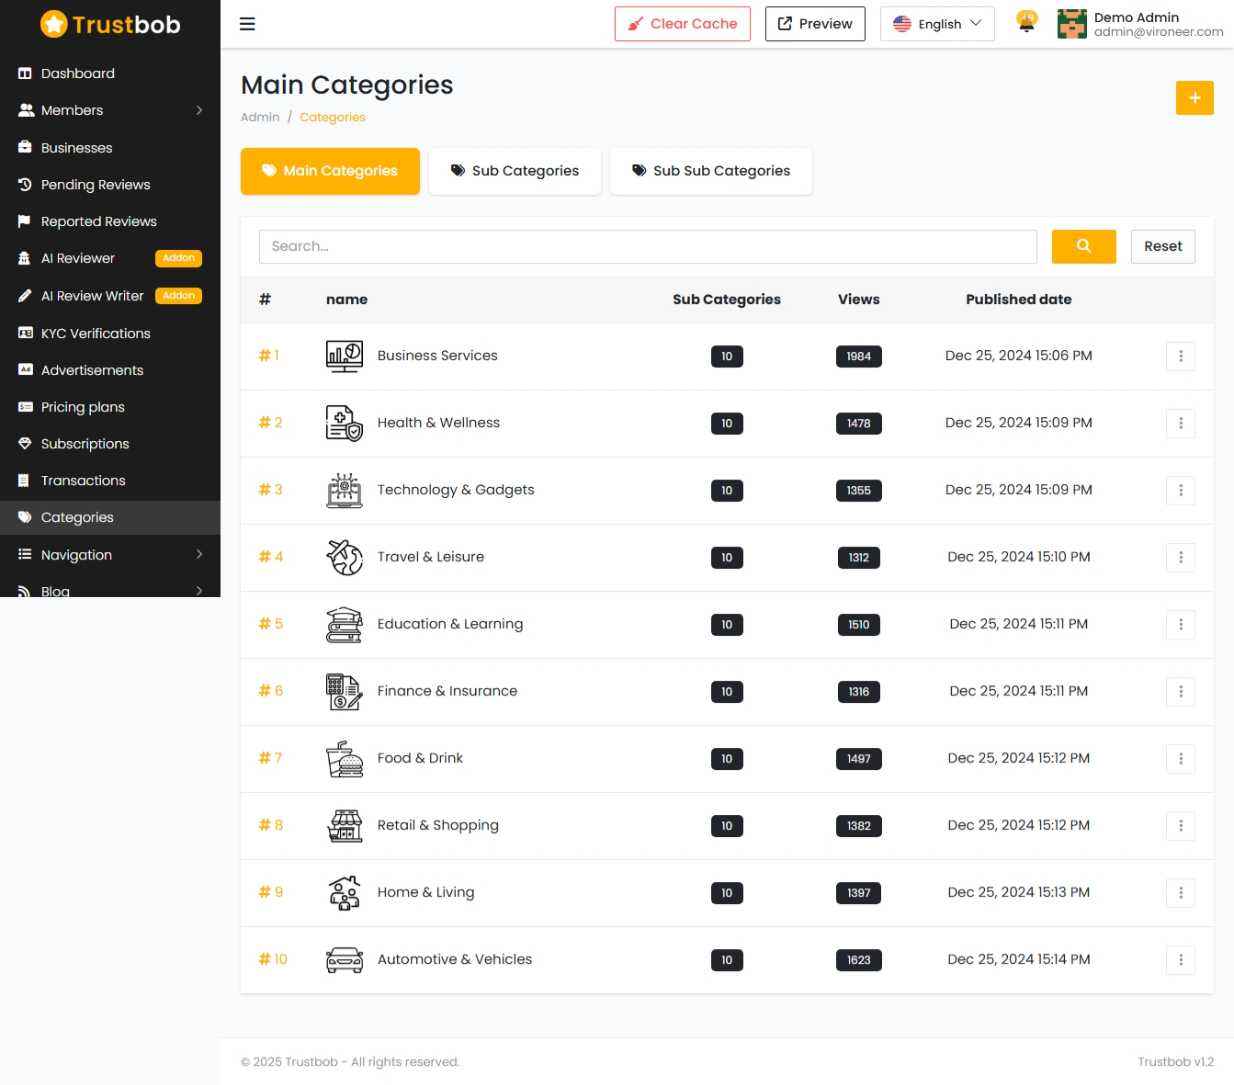Expand the Navigation sidebar submenu
The image size is (1234, 1085).
[110, 554]
